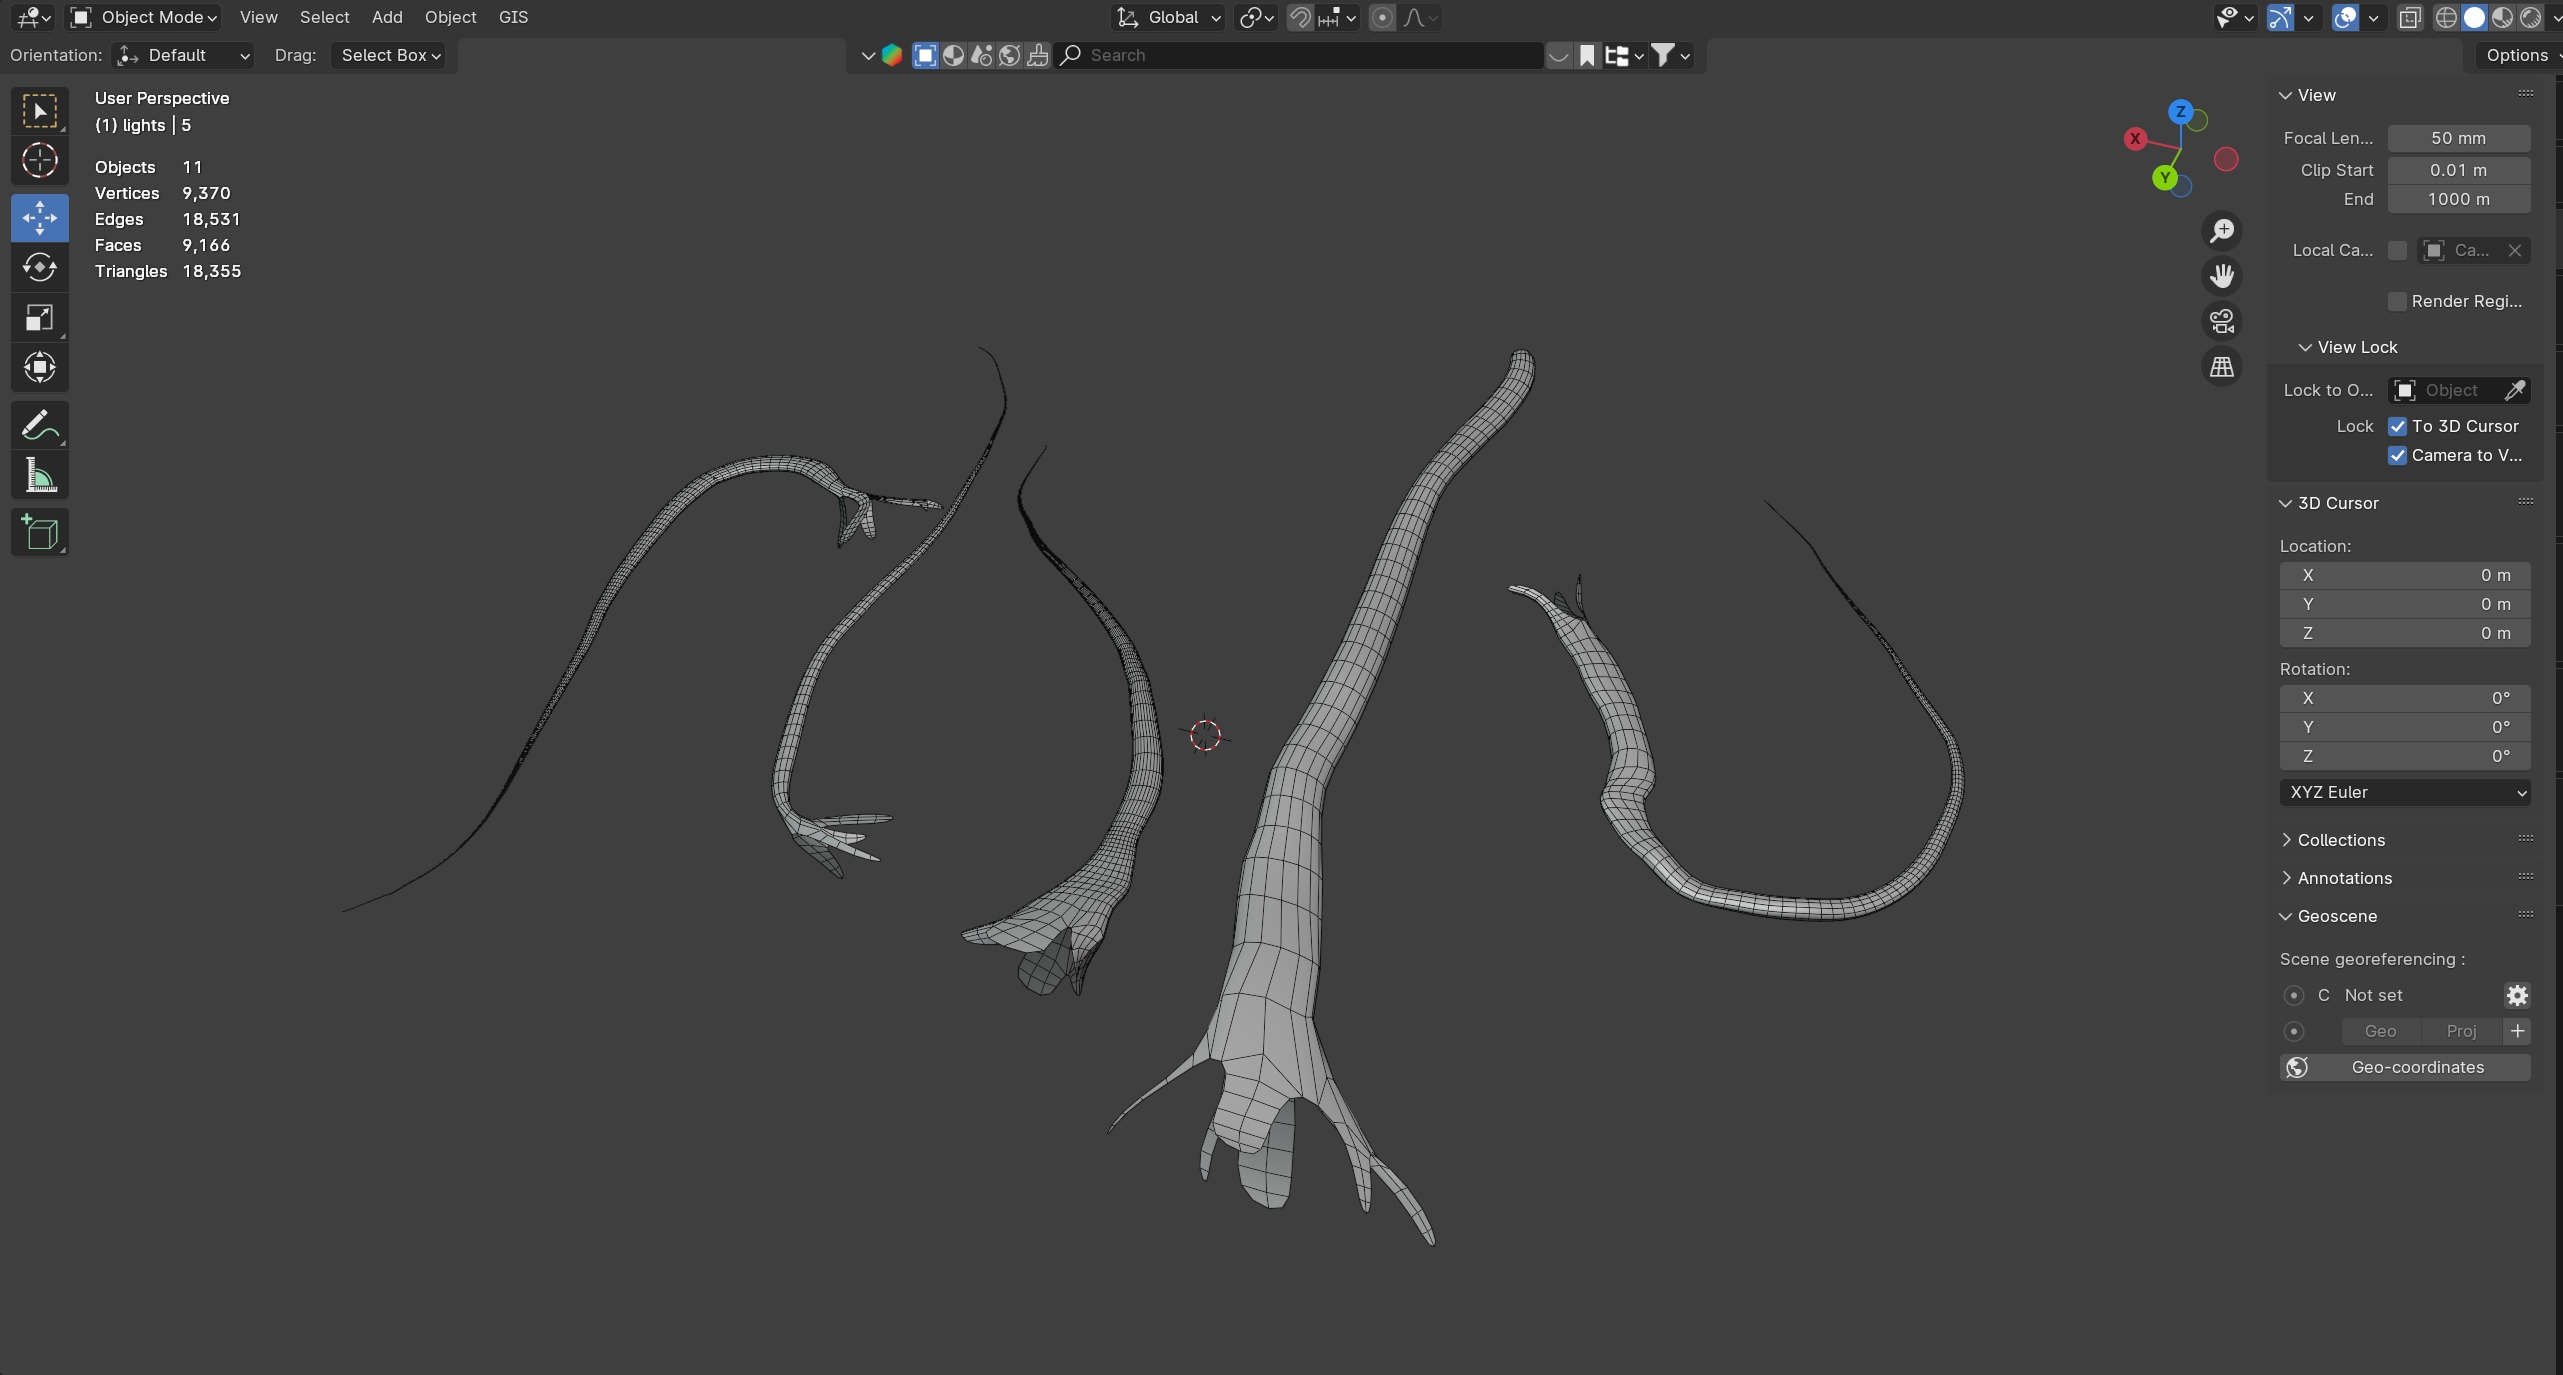Disable Camera to View checkbox
This screenshot has height=1375, width=2563.
pos(2397,455)
